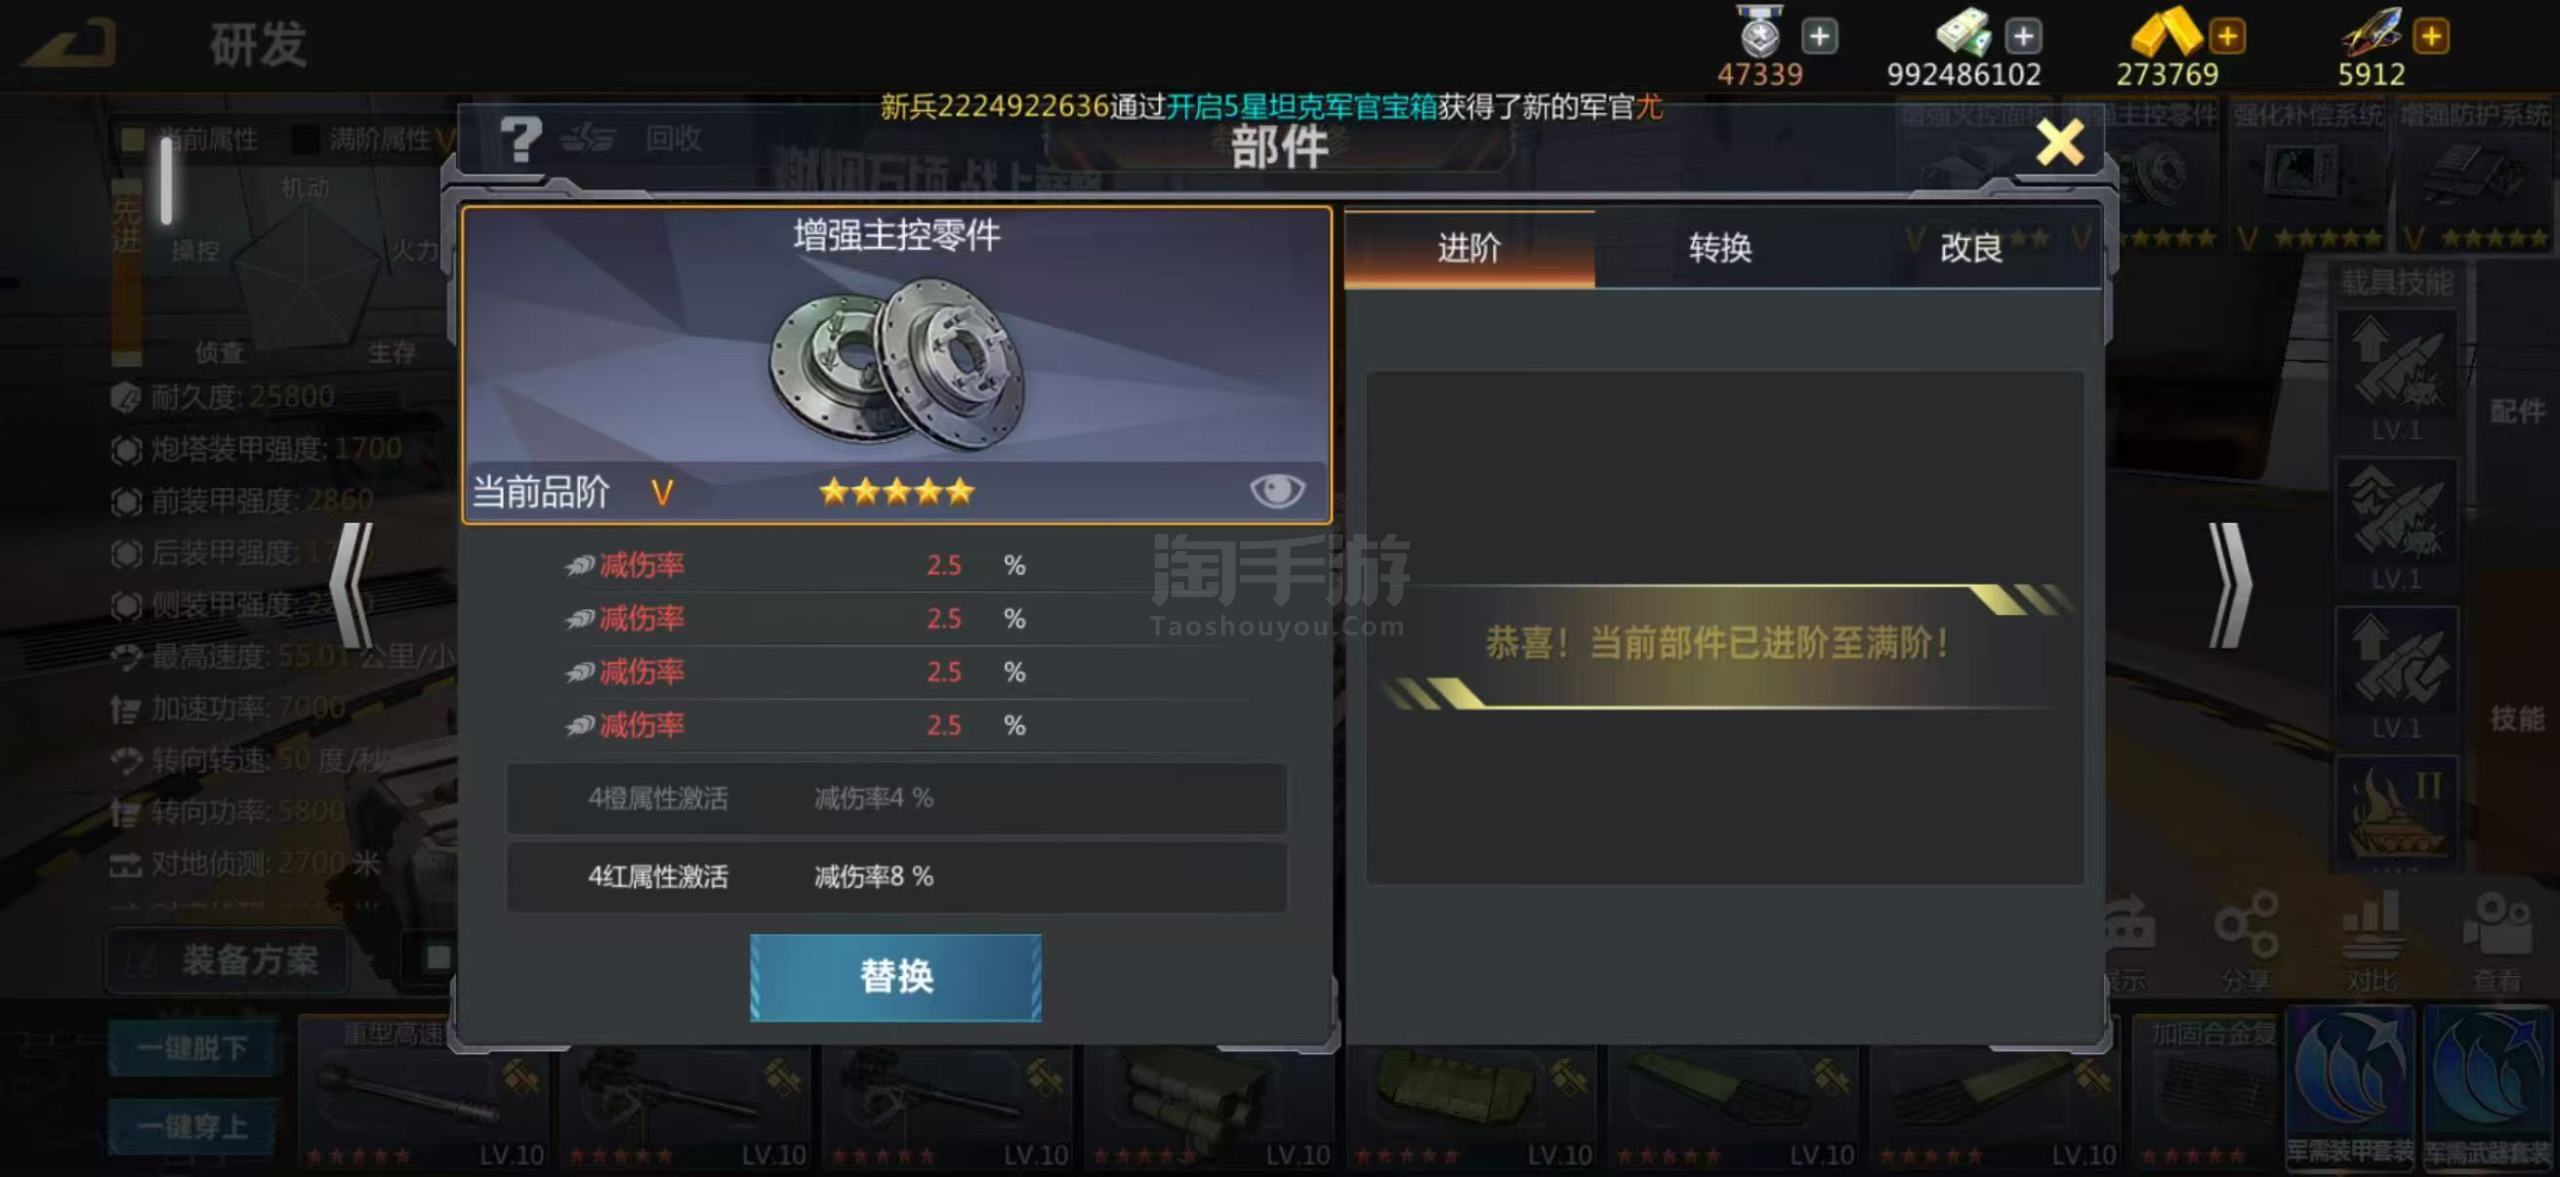The height and width of the screenshot is (1177, 2560).
Task: Expand the 4红属性激活 row
Action: (896, 876)
